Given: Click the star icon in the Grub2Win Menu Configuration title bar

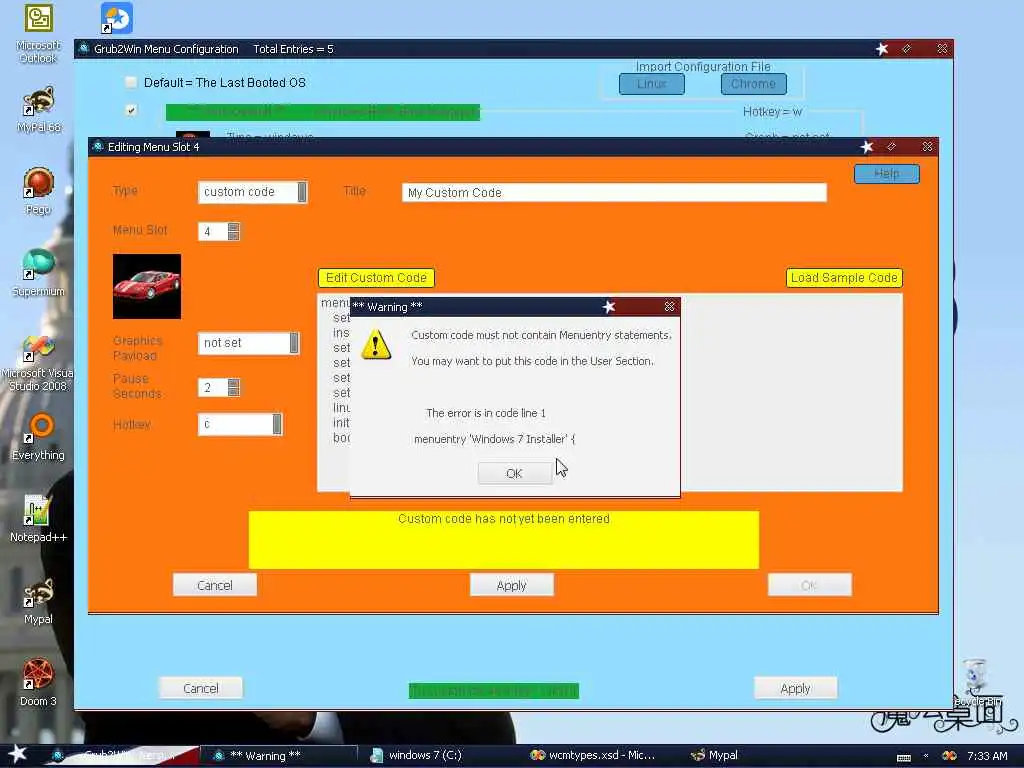Looking at the screenshot, I should tap(882, 49).
